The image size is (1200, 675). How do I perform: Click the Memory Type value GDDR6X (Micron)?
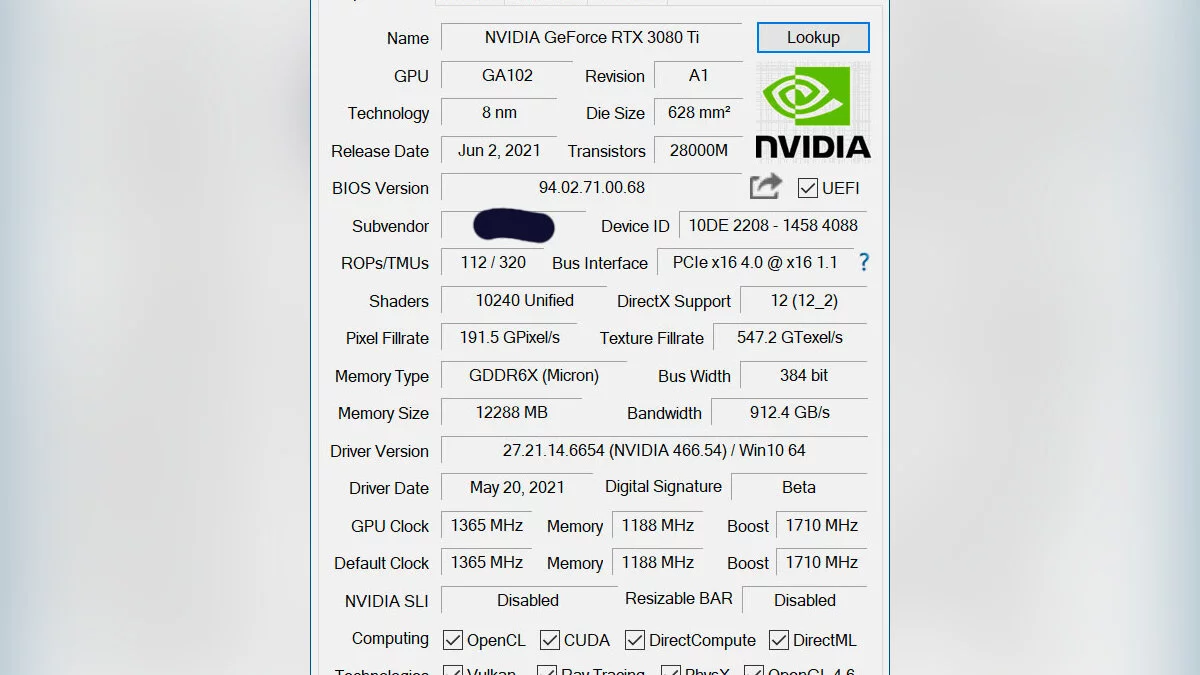534,376
